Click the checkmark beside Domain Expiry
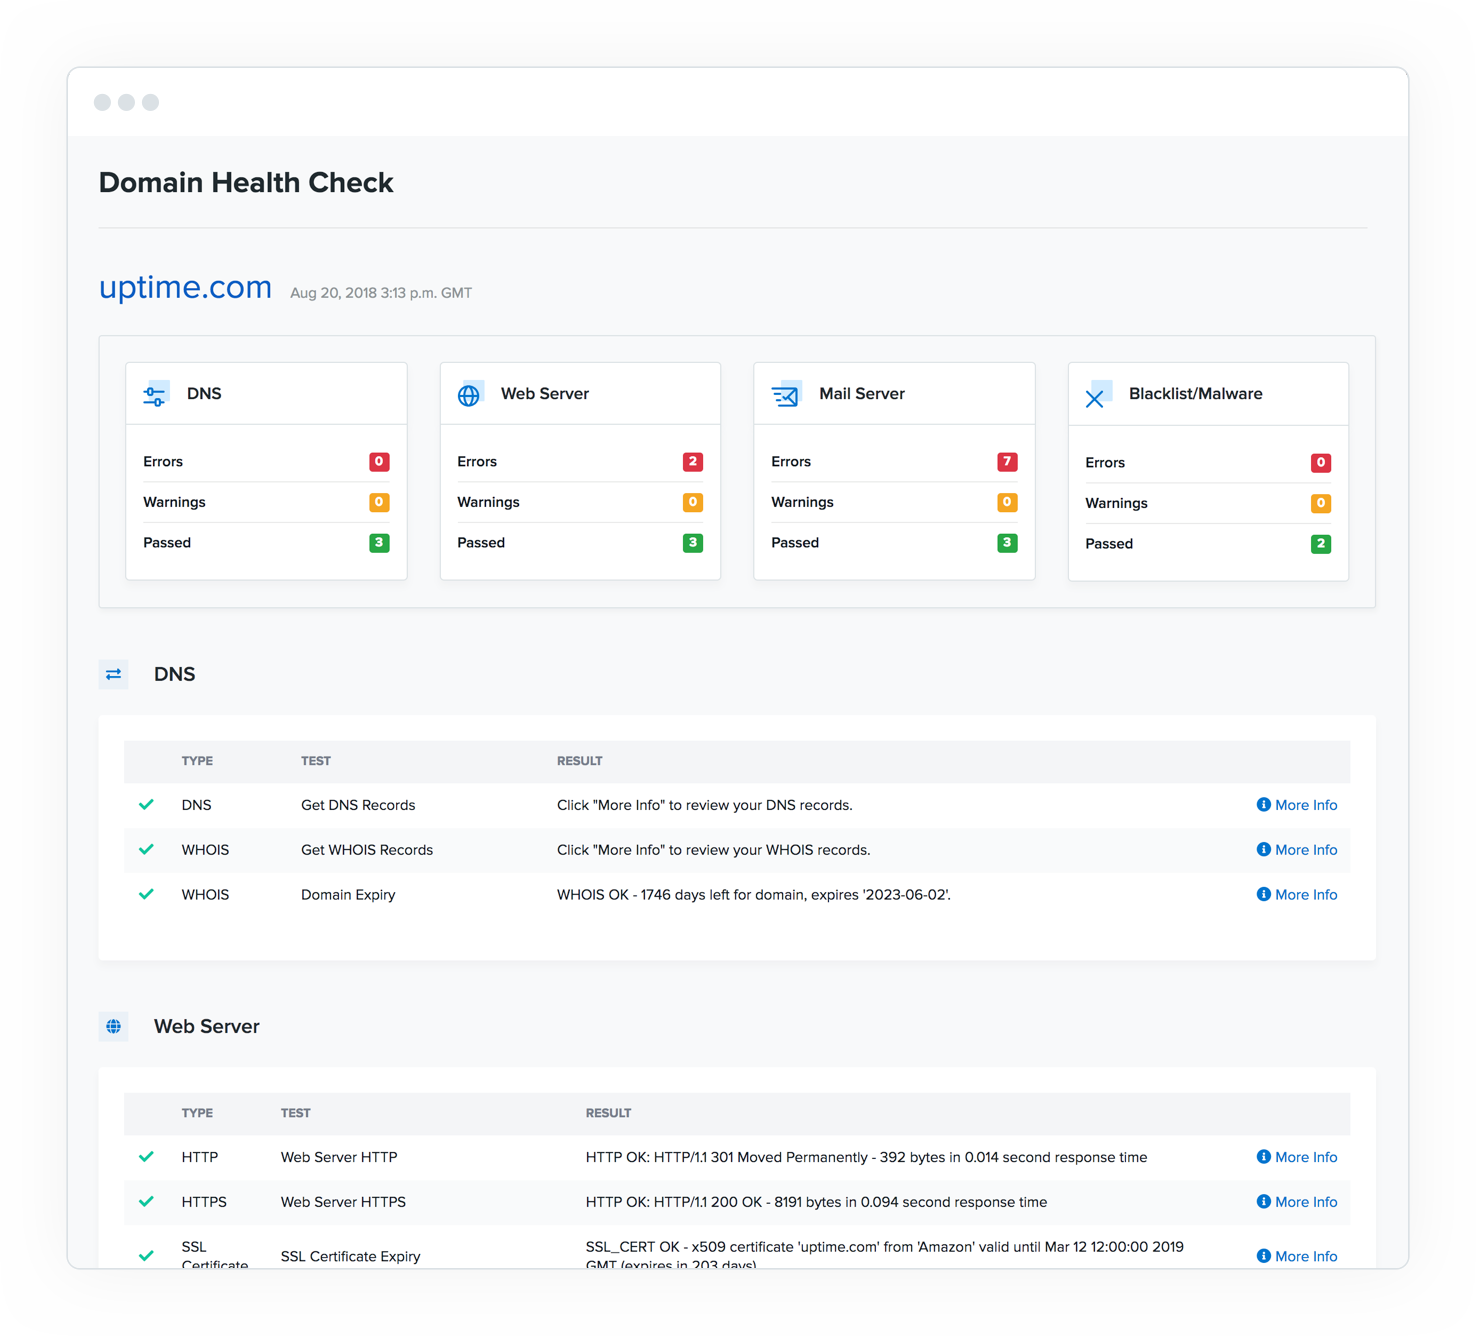Image resolution: width=1476 pixels, height=1336 pixels. (x=146, y=895)
